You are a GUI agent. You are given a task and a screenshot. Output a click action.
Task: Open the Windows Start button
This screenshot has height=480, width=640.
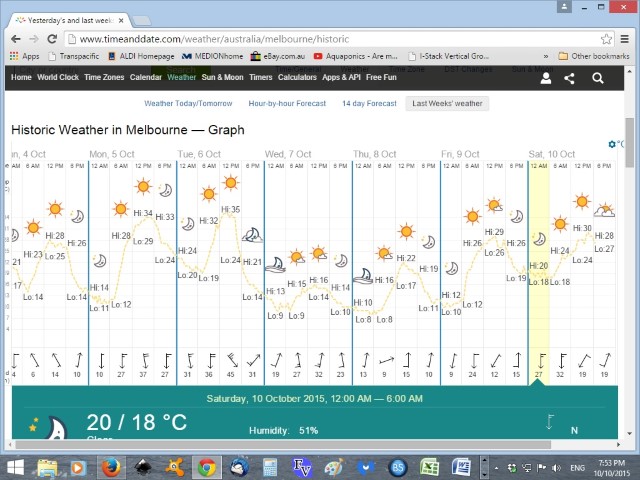pyautogui.click(x=15, y=467)
